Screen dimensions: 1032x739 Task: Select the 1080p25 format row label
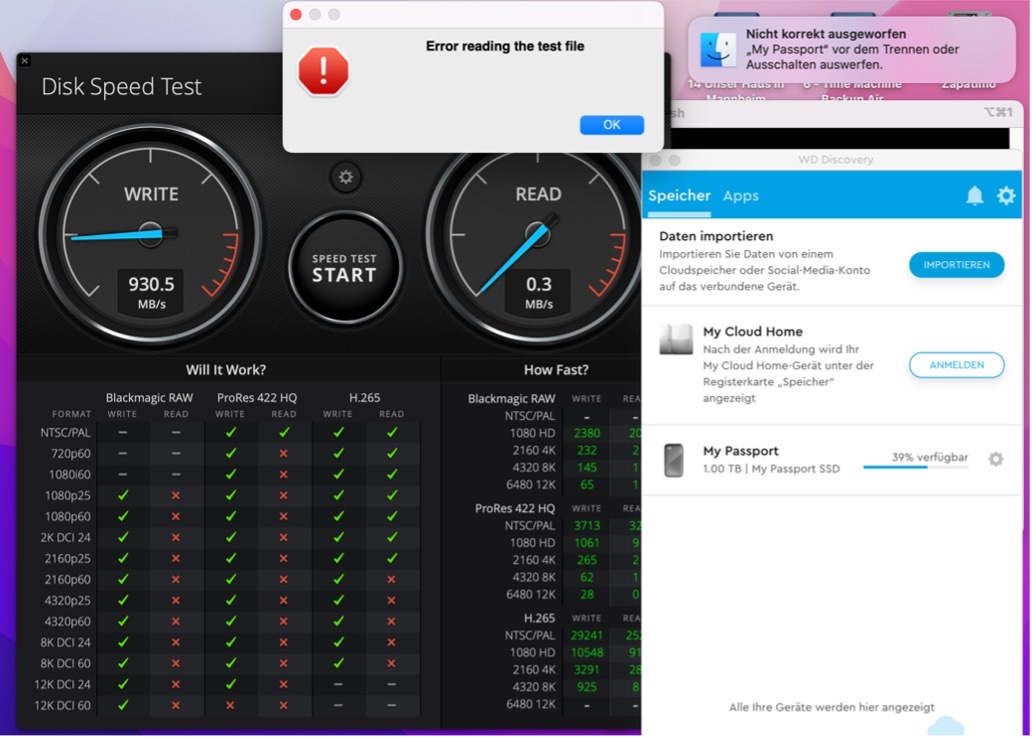[x=67, y=496]
